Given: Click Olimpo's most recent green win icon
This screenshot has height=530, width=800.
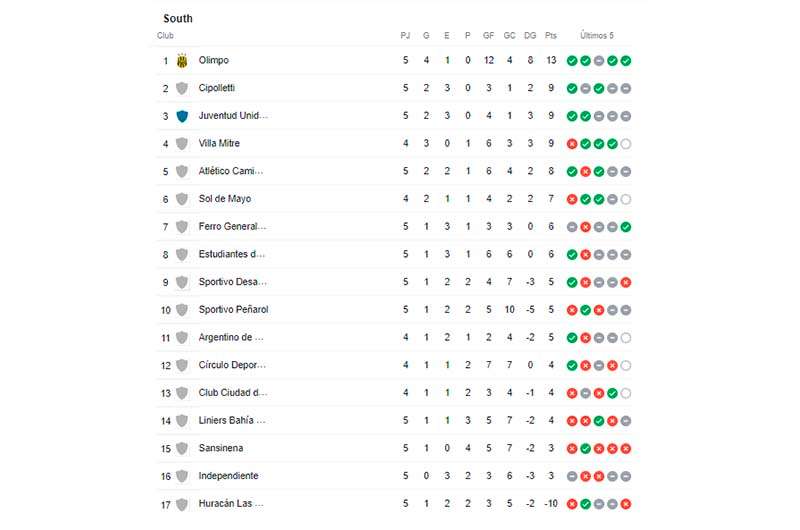Looking at the screenshot, I should pyautogui.click(x=626, y=61).
